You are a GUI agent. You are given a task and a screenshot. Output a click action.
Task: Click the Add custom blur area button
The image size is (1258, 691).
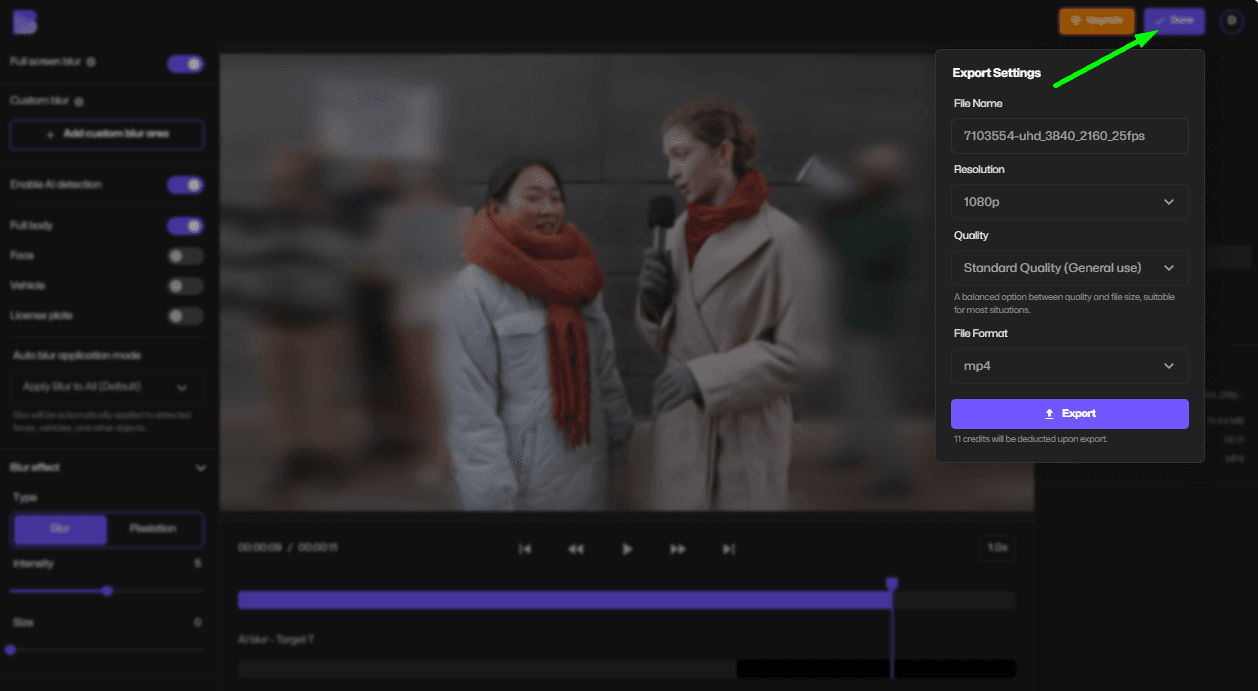[x=106, y=134]
